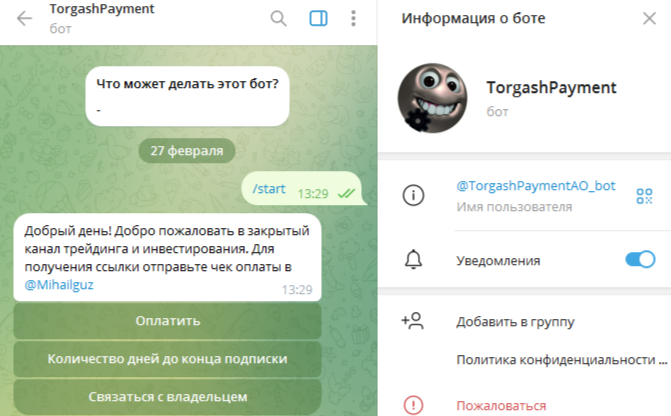Screen dimensions: 671x416
Task: Click the double check mark on /start
Action: point(346,194)
